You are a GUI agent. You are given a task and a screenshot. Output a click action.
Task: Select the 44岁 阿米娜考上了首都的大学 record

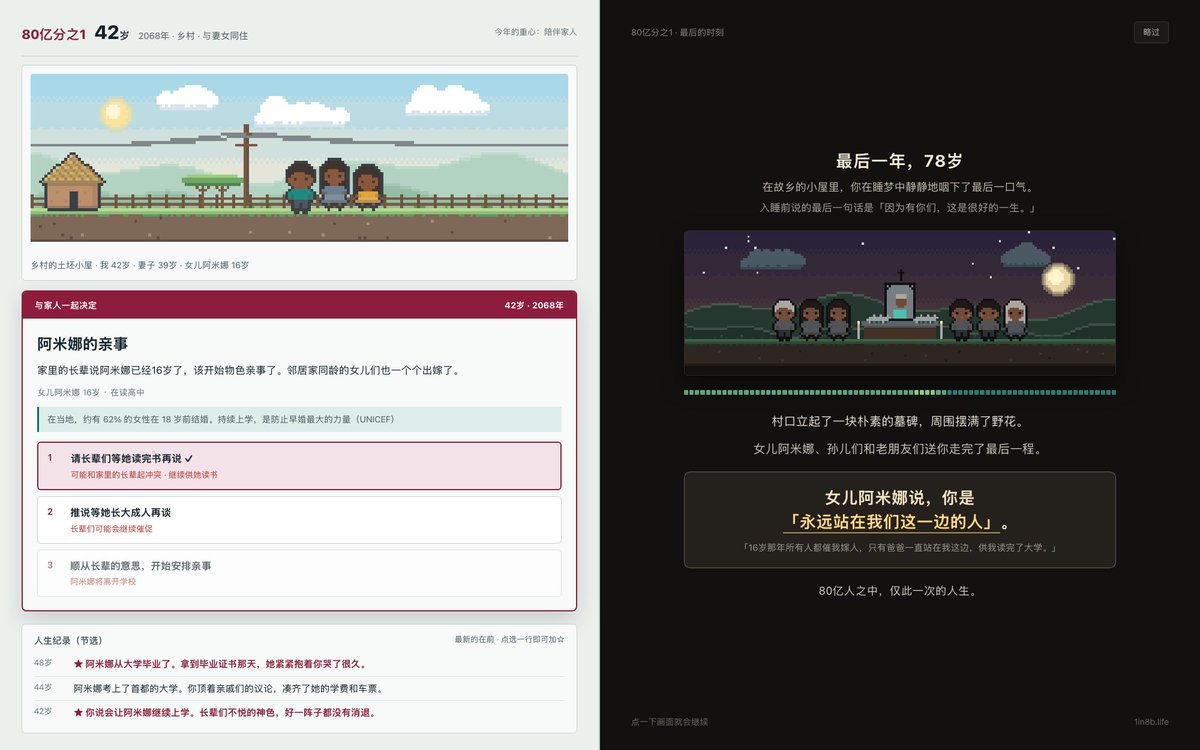(x=299, y=688)
